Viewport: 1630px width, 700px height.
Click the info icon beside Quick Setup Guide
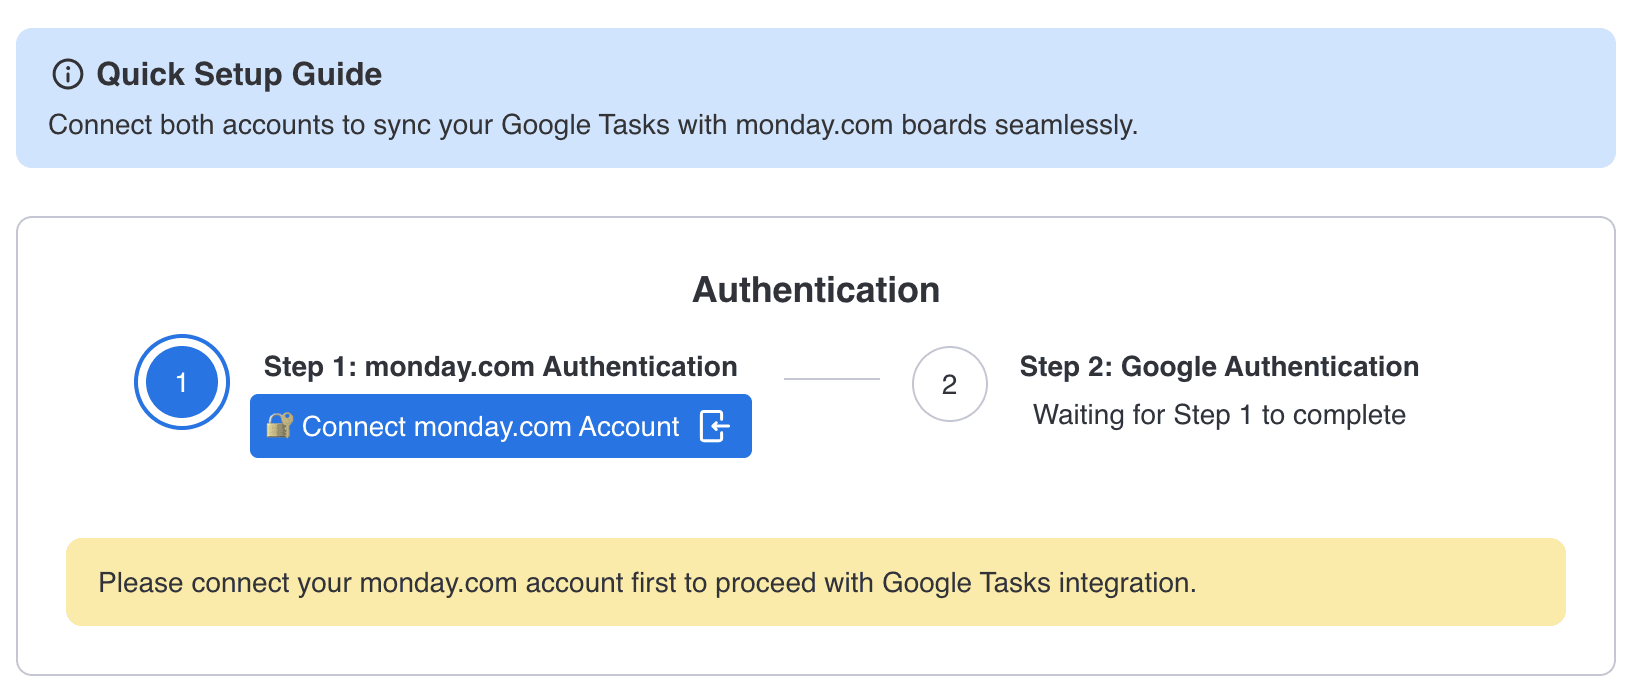(x=67, y=74)
